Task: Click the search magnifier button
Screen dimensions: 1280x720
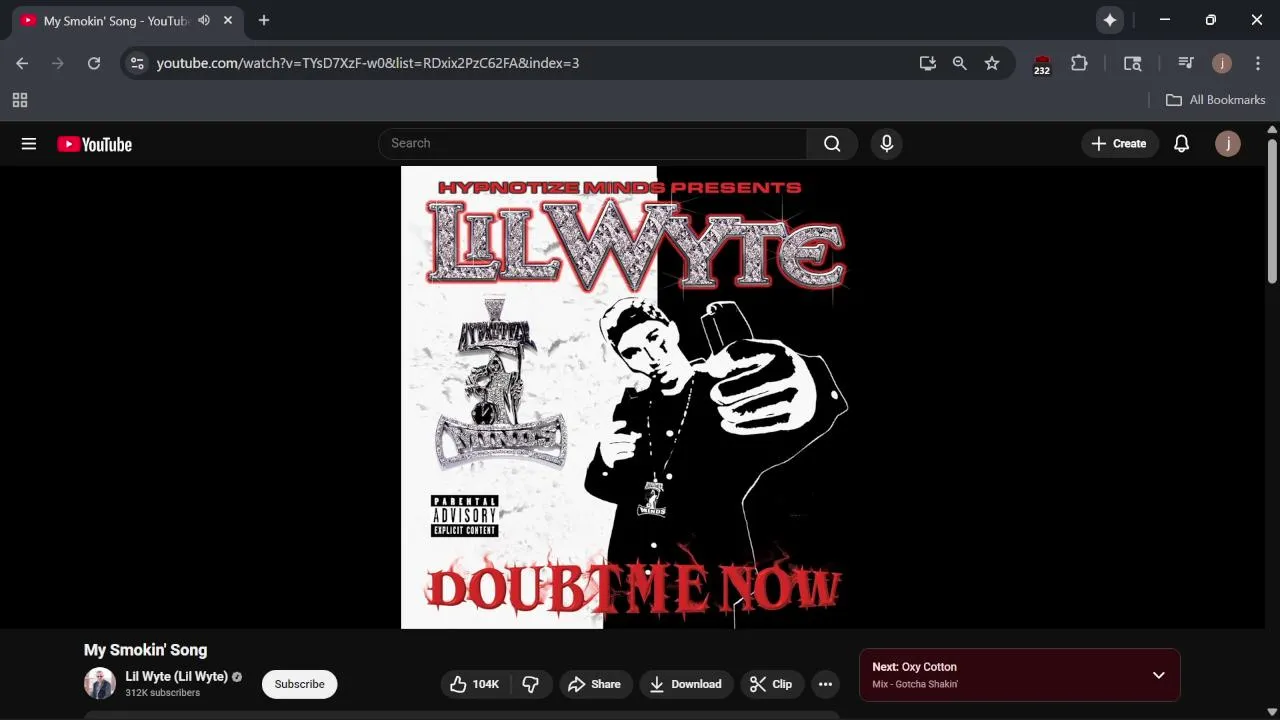Action: [832, 144]
